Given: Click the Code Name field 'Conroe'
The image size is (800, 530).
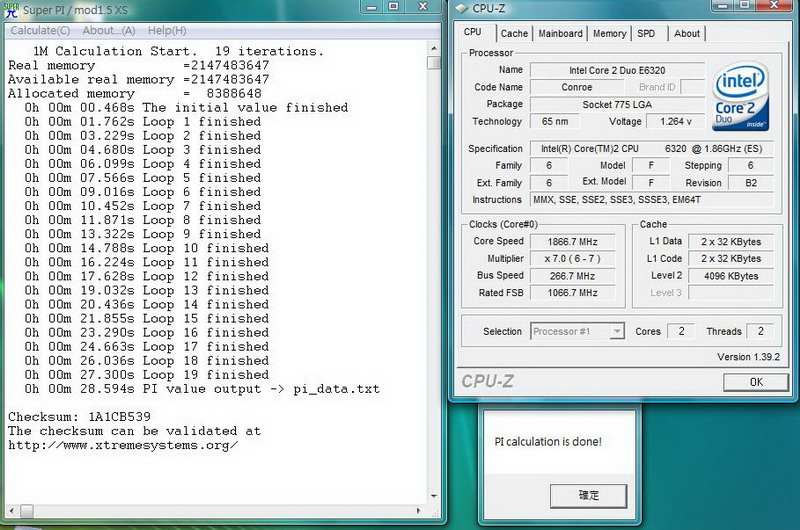Looking at the screenshot, I should 577,87.
